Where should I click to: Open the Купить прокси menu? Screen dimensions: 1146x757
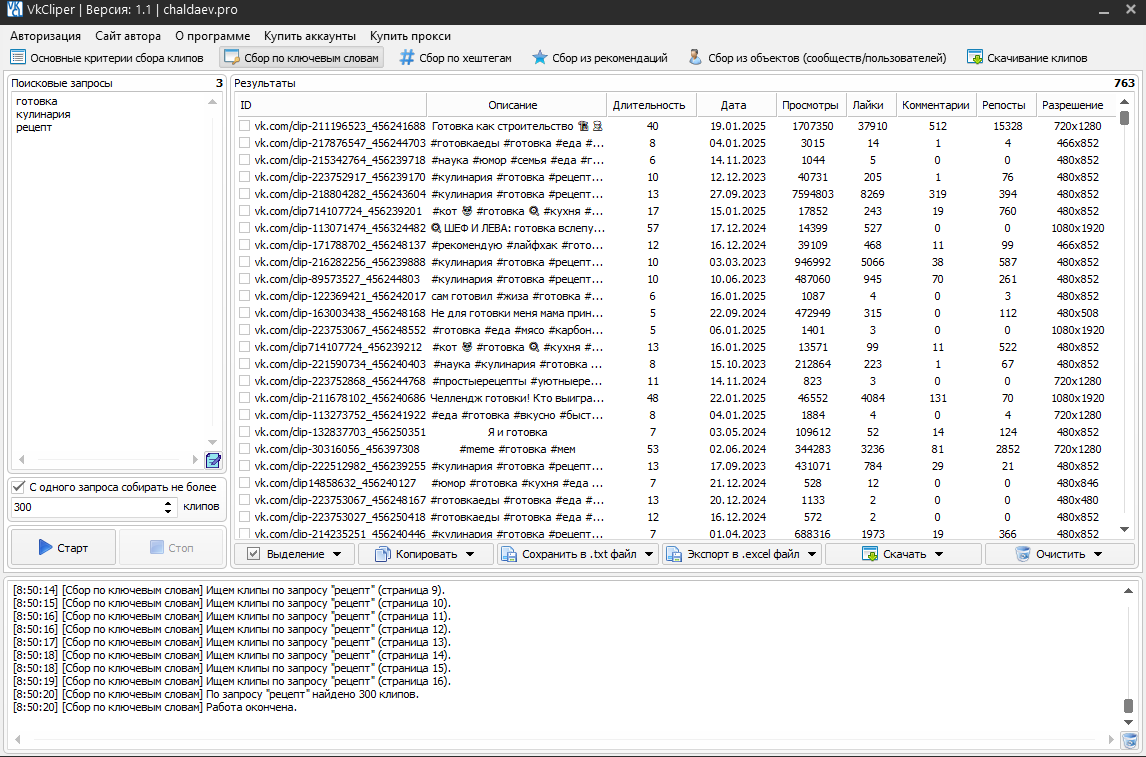coord(410,36)
